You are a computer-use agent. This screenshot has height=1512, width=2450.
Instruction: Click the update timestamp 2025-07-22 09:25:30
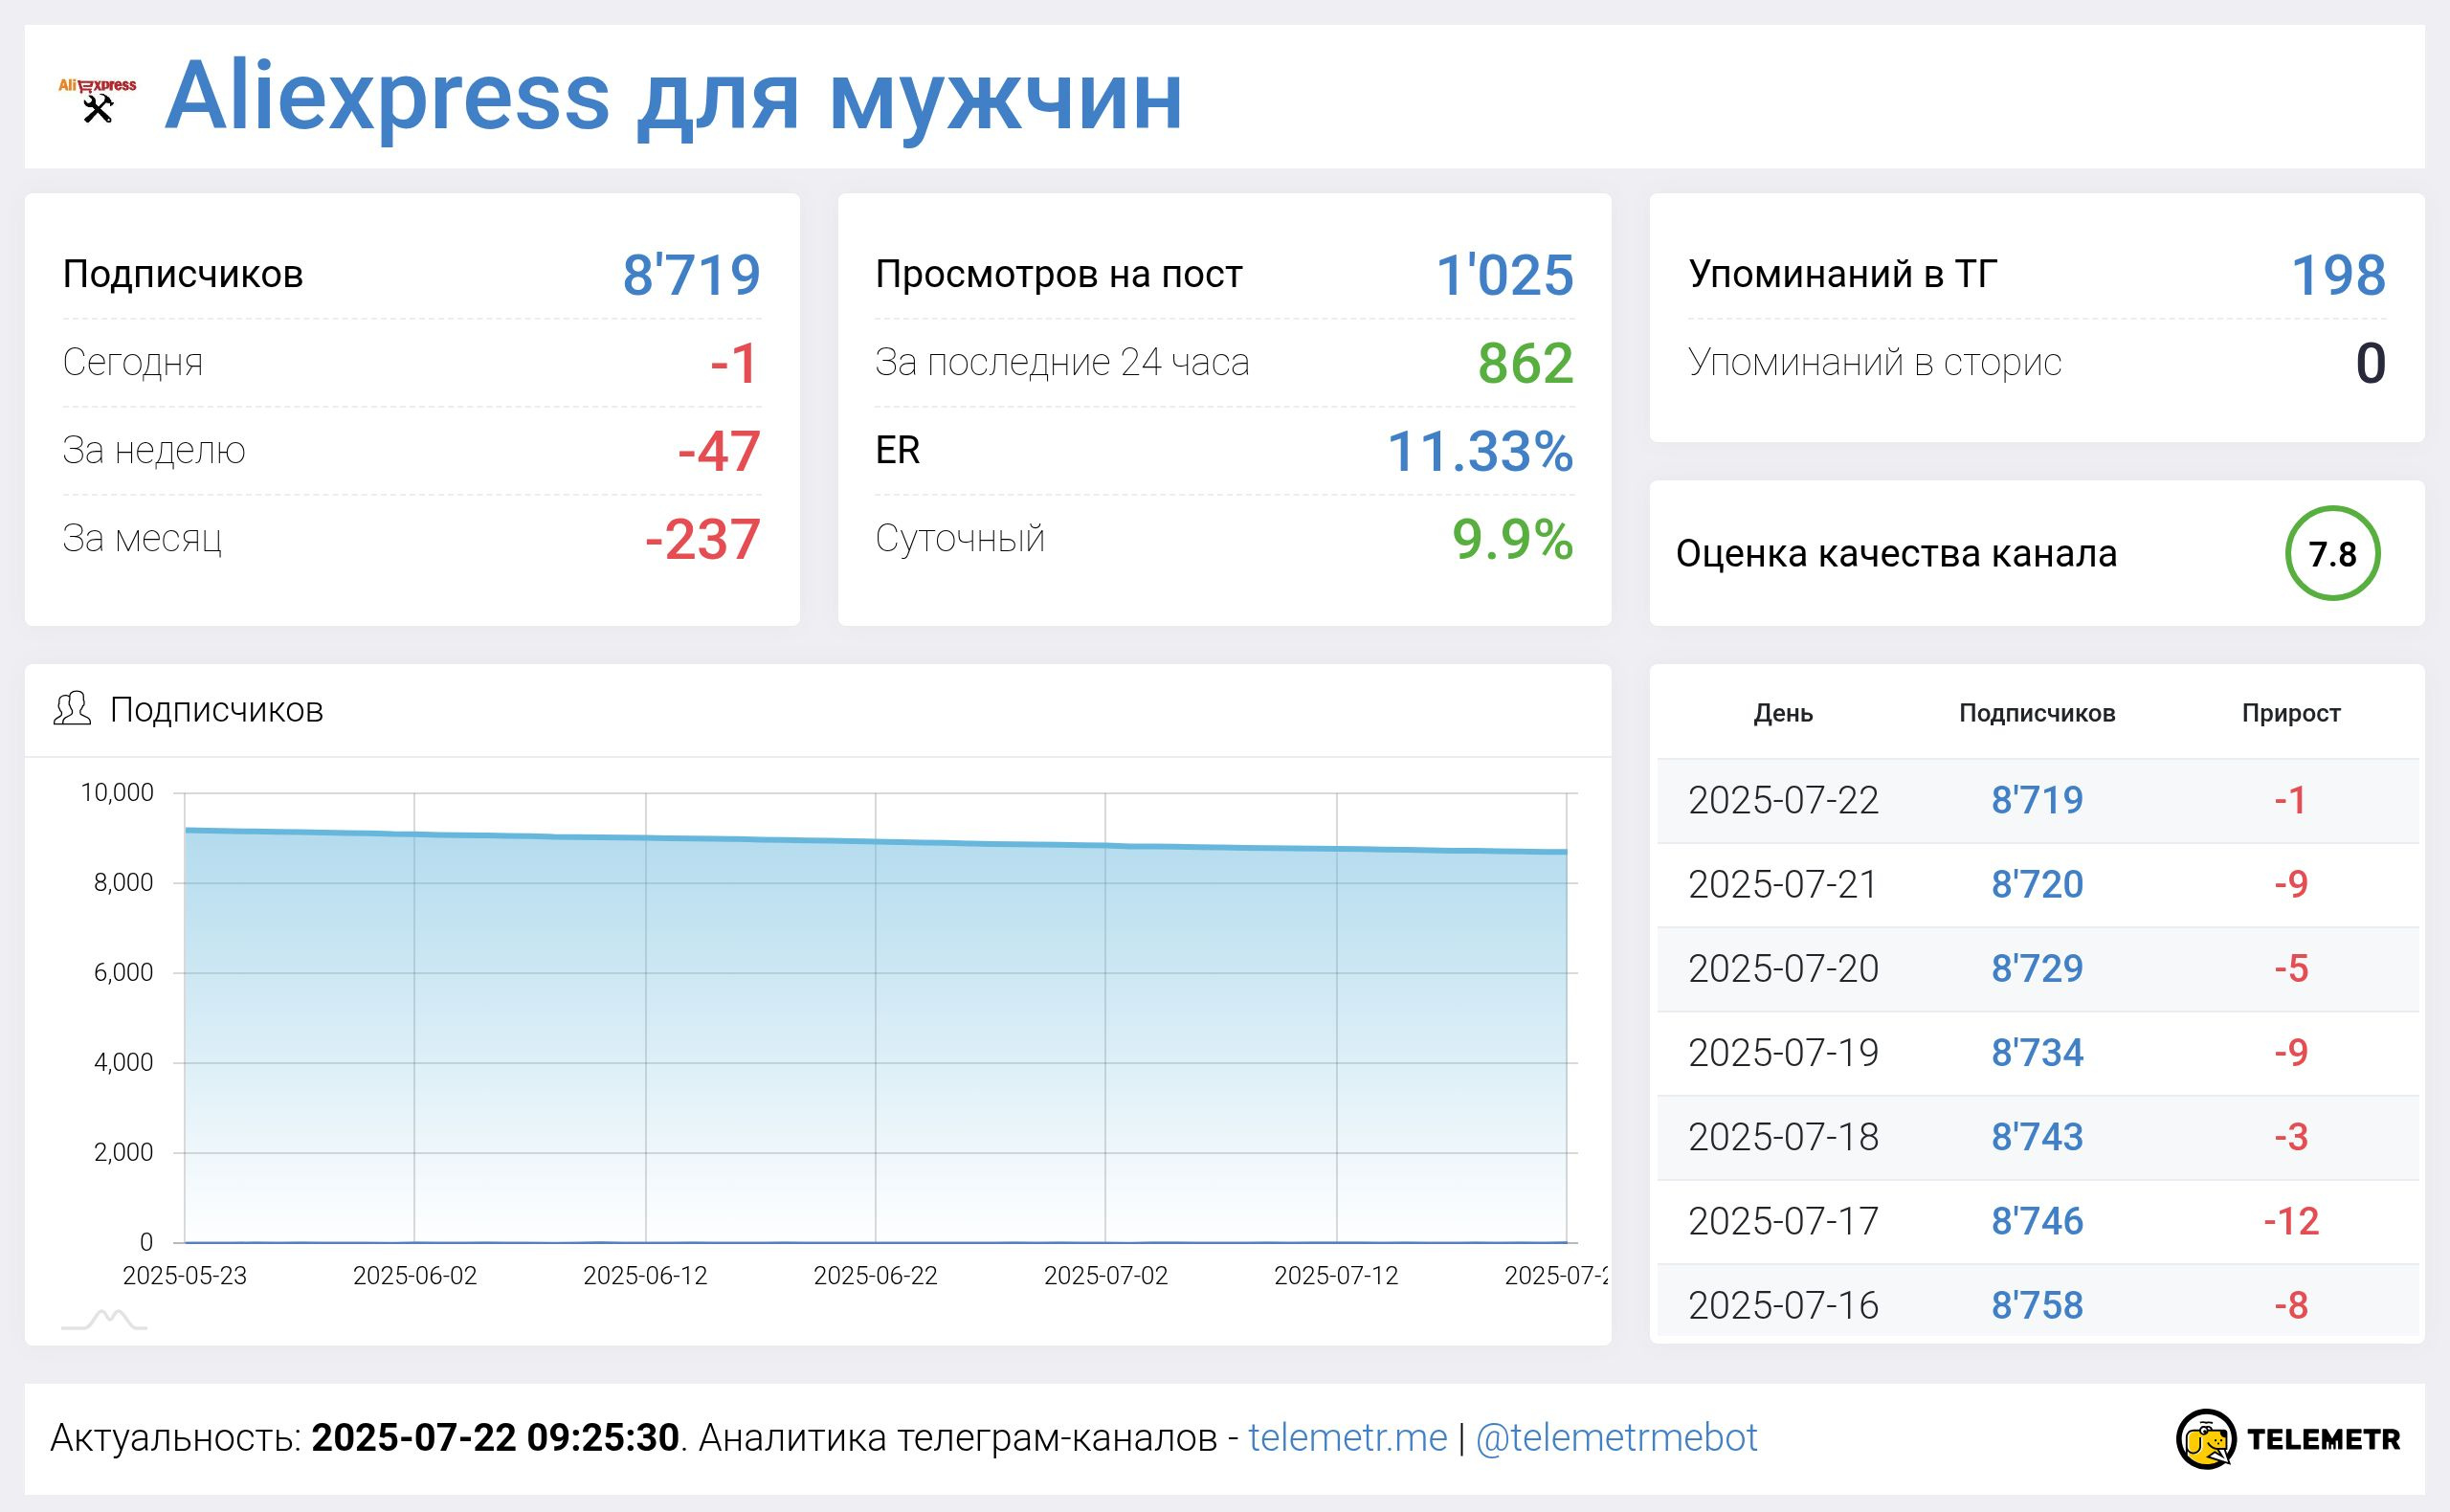(495, 1438)
